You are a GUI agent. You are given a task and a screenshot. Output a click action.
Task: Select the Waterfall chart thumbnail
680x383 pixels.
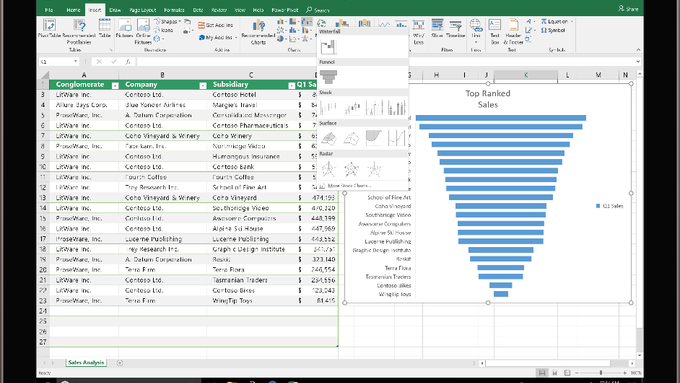[328, 46]
